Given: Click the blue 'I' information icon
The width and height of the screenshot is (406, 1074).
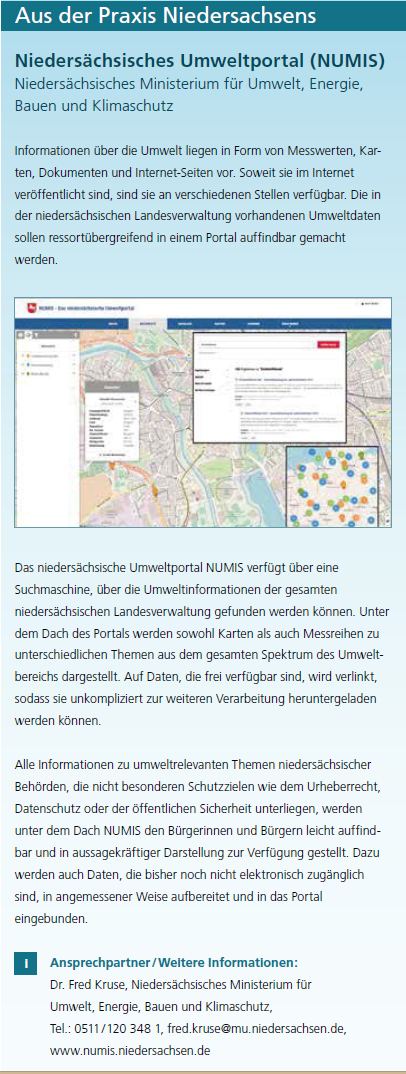Looking at the screenshot, I should [25, 964].
